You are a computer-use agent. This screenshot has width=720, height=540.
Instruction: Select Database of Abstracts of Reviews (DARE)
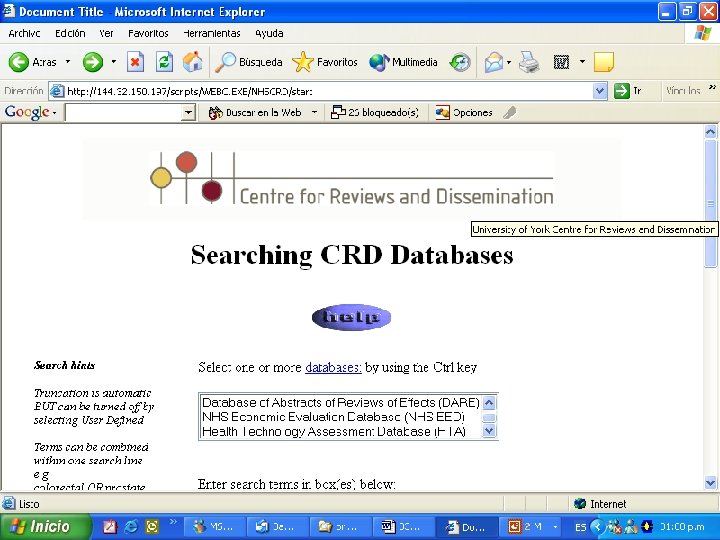(341, 403)
